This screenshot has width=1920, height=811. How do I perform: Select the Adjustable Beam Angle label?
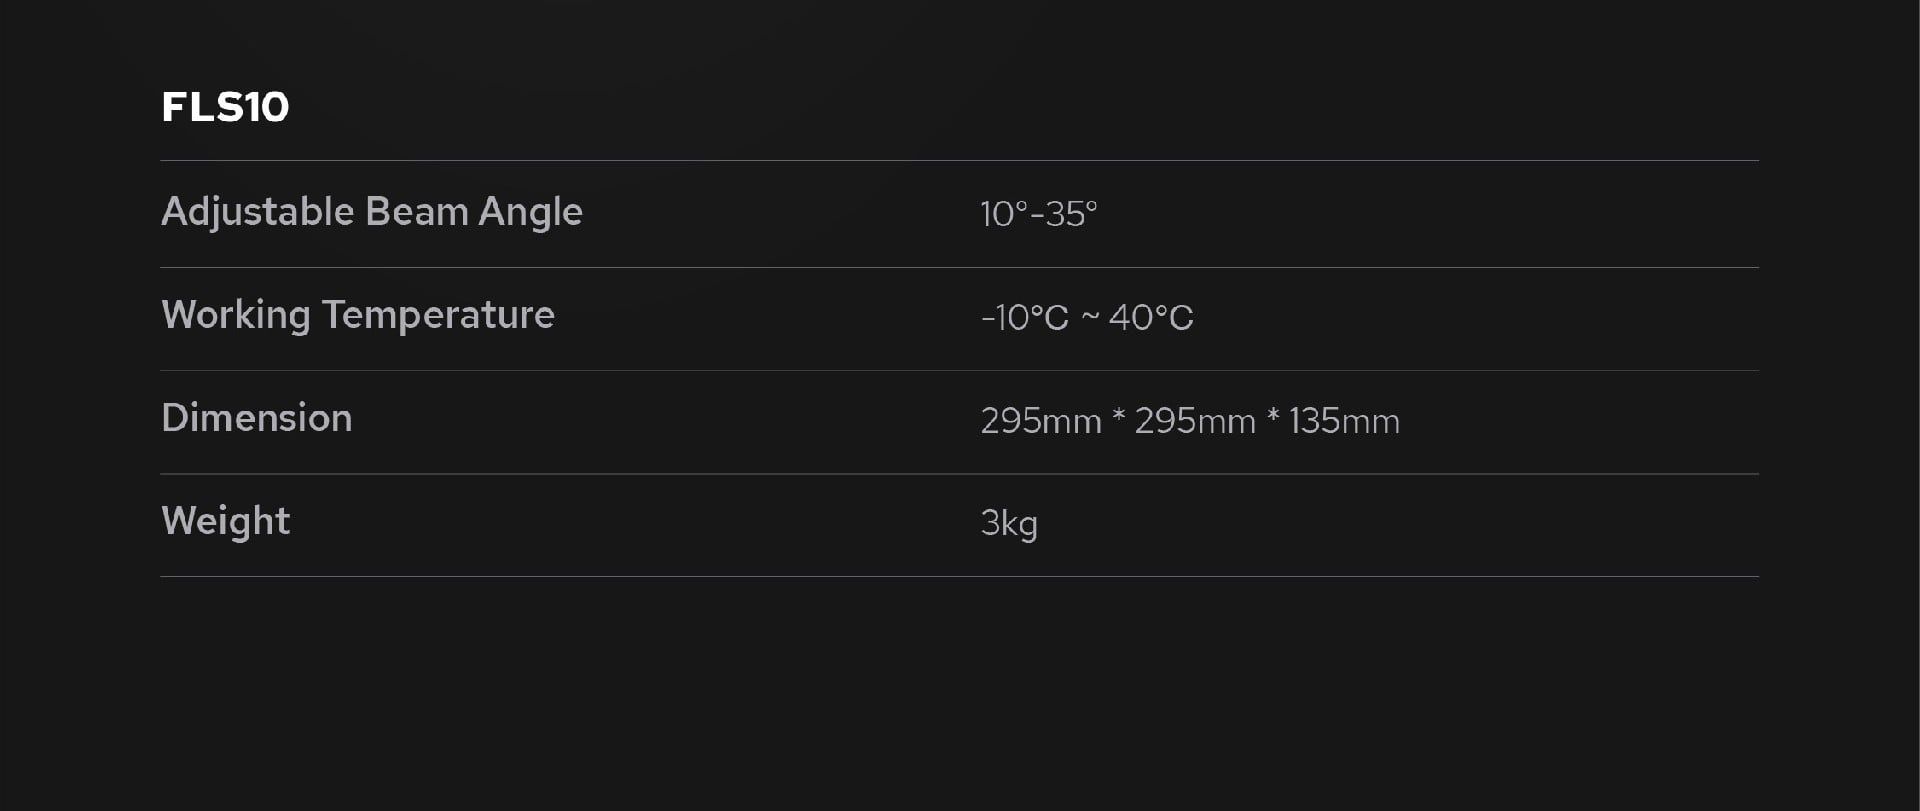click(x=371, y=212)
